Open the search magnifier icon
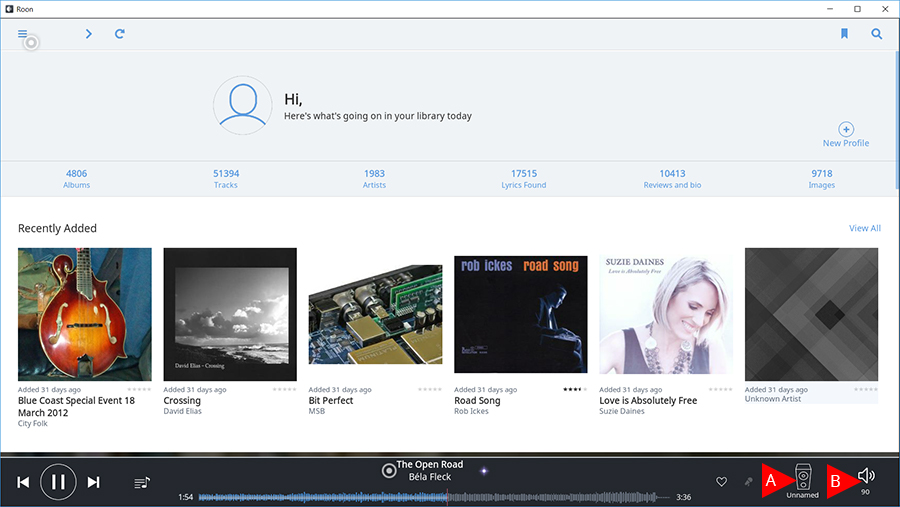Viewport: 900px width, 507px height. pyautogui.click(x=876, y=34)
